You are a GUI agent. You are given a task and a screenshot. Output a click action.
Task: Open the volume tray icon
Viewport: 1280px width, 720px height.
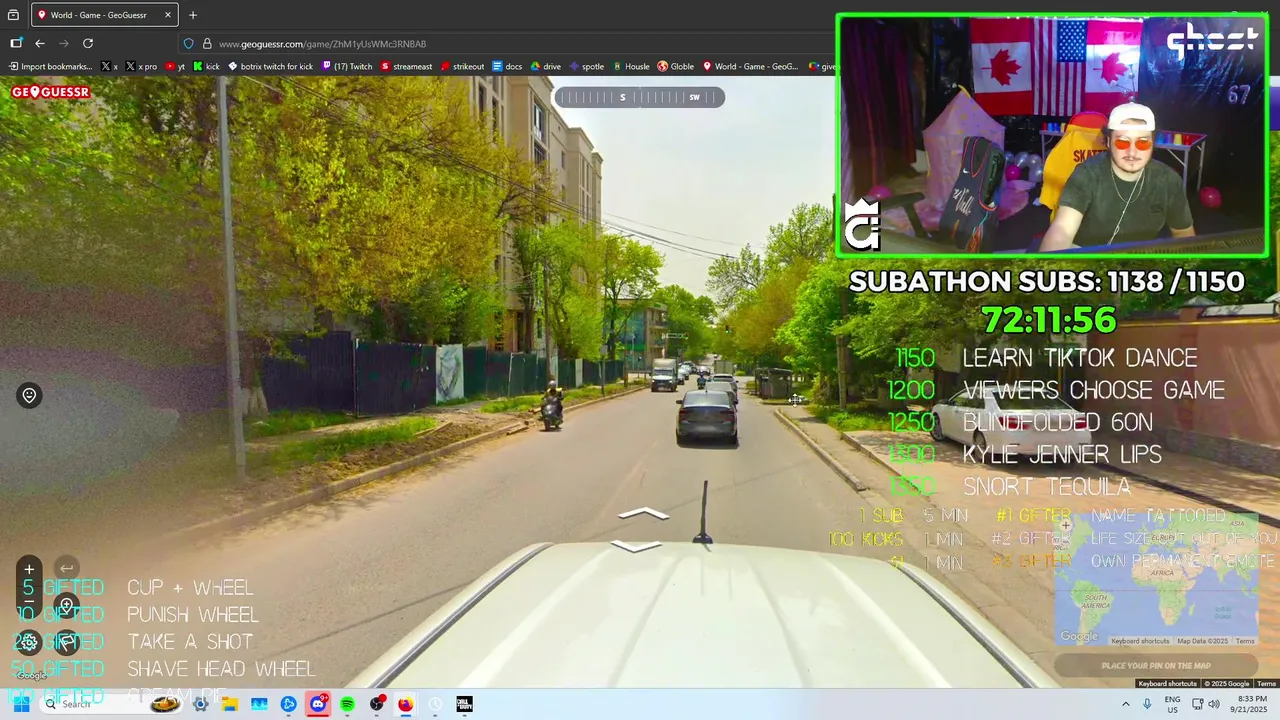pyautogui.click(x=1214, y=704)
